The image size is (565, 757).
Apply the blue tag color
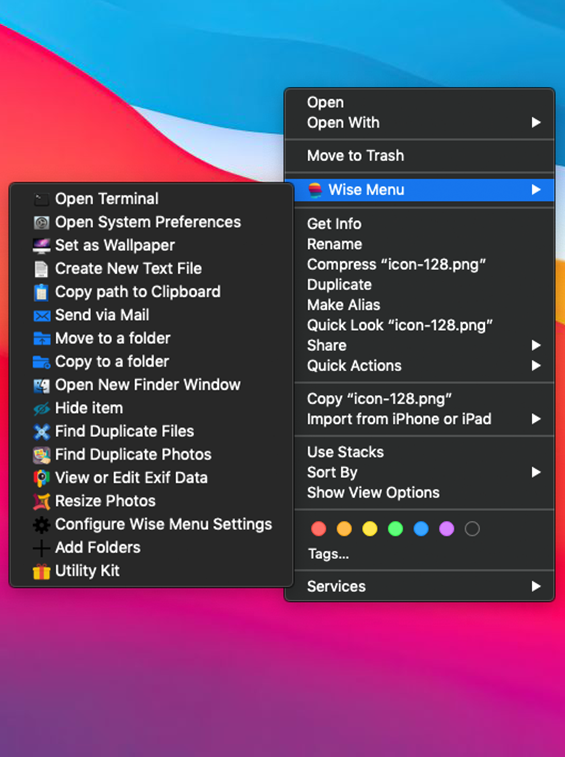coord(421,529)
